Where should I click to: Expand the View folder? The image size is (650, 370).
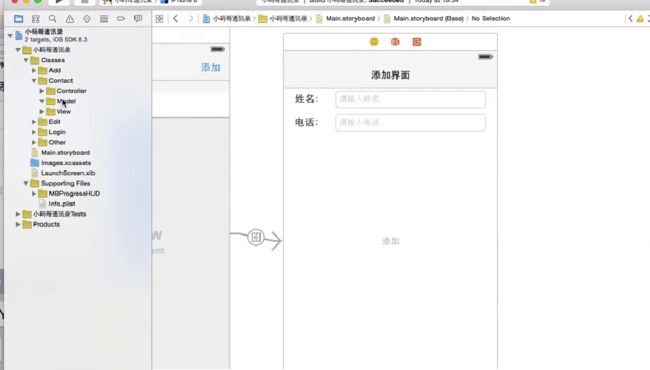click(42, 111)
